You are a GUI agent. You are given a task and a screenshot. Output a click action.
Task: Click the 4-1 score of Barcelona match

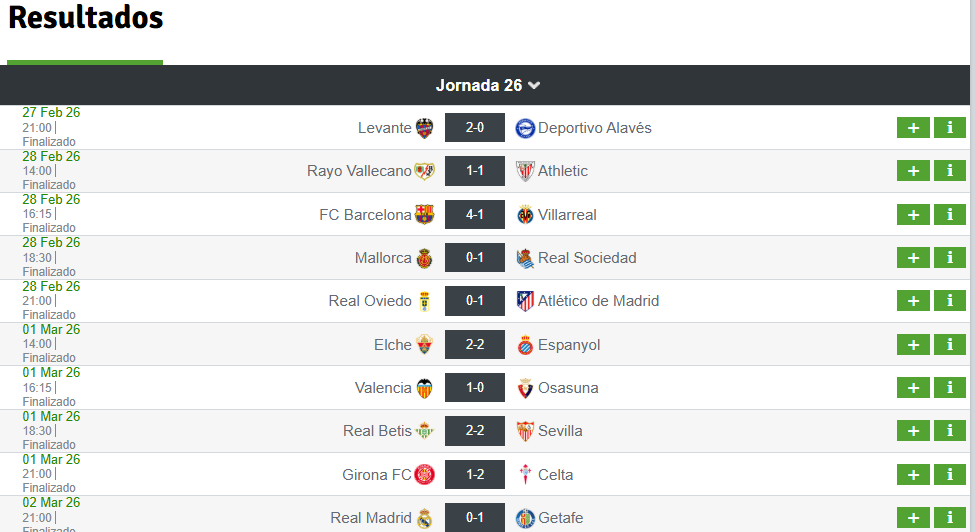(x=475, y=215)
